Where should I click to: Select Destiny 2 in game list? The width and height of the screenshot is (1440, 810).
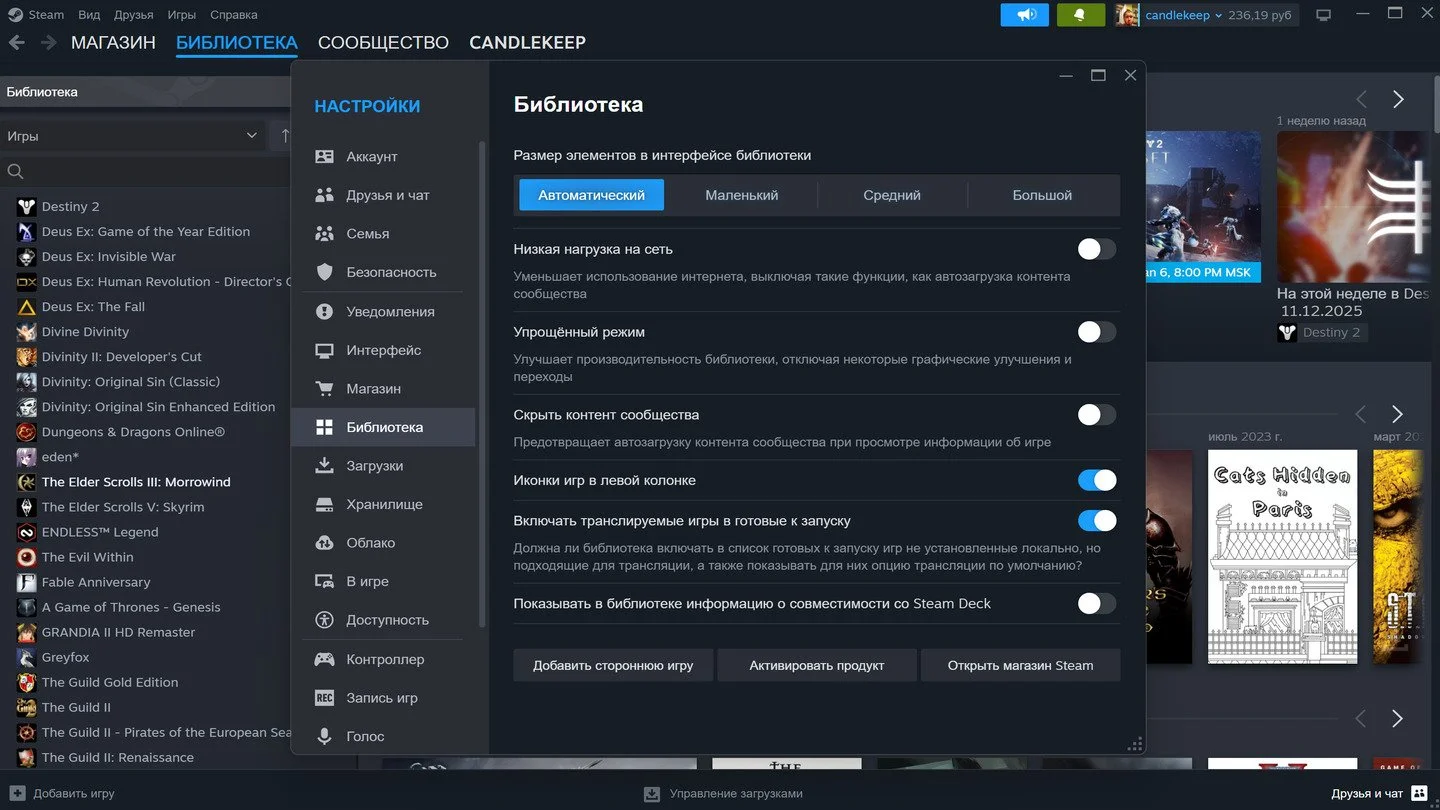click(70, 206)
